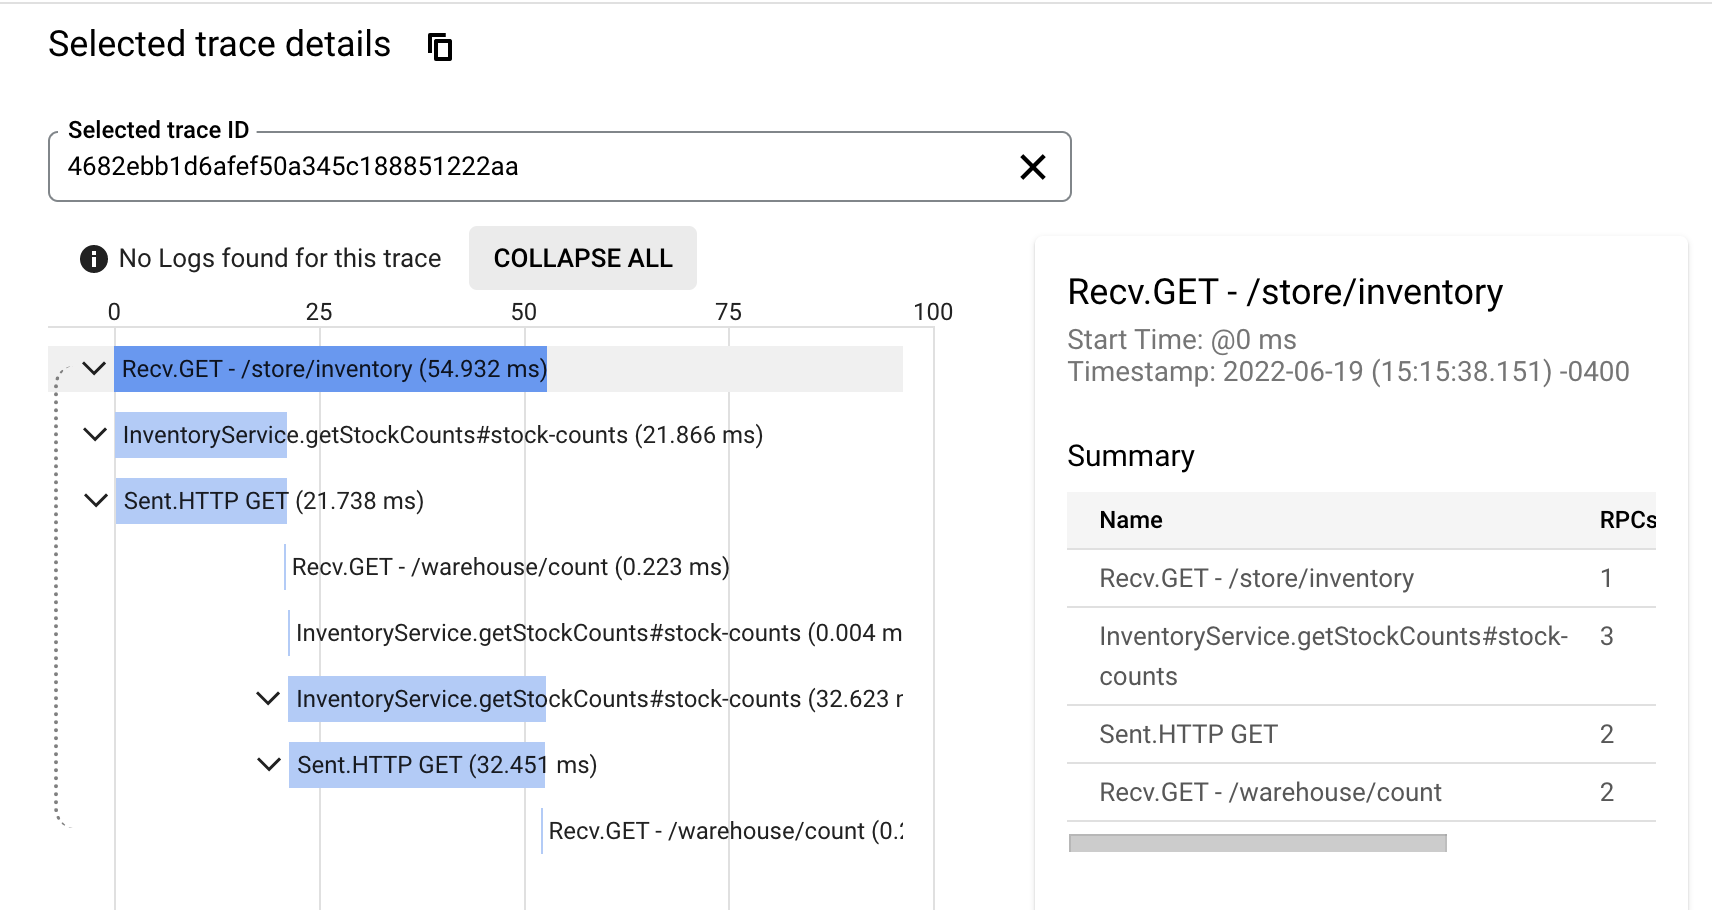Click the Timestamp text in details panel
This screenshot has height=910, width=1712.
[1348, 372]
